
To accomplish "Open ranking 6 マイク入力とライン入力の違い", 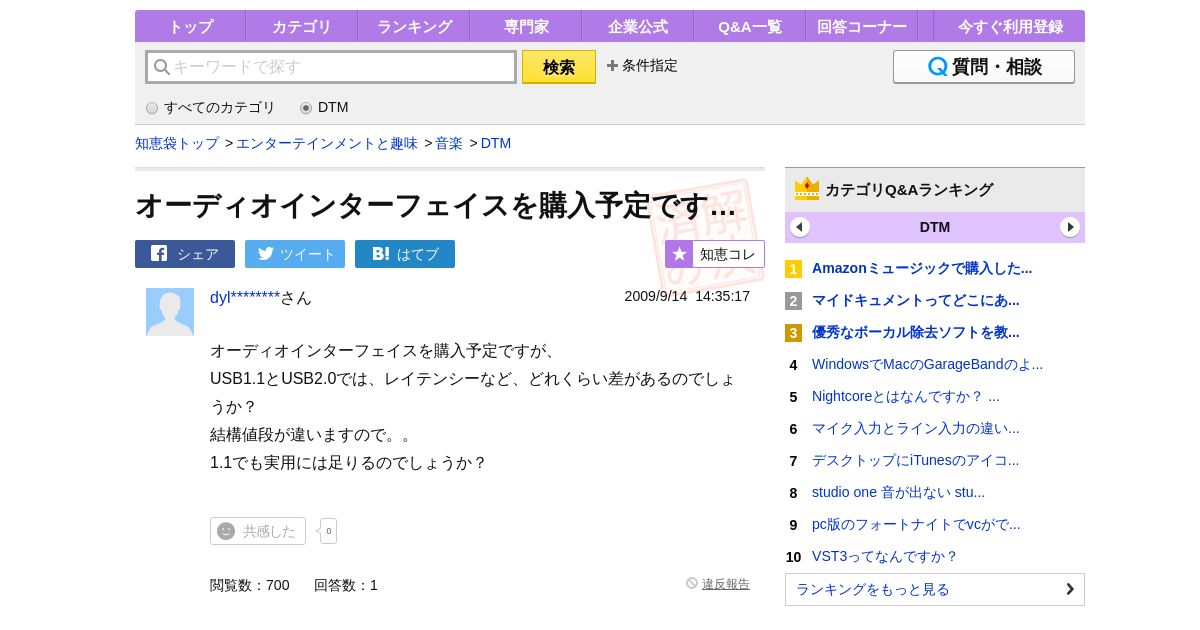I will click(916, 428).
